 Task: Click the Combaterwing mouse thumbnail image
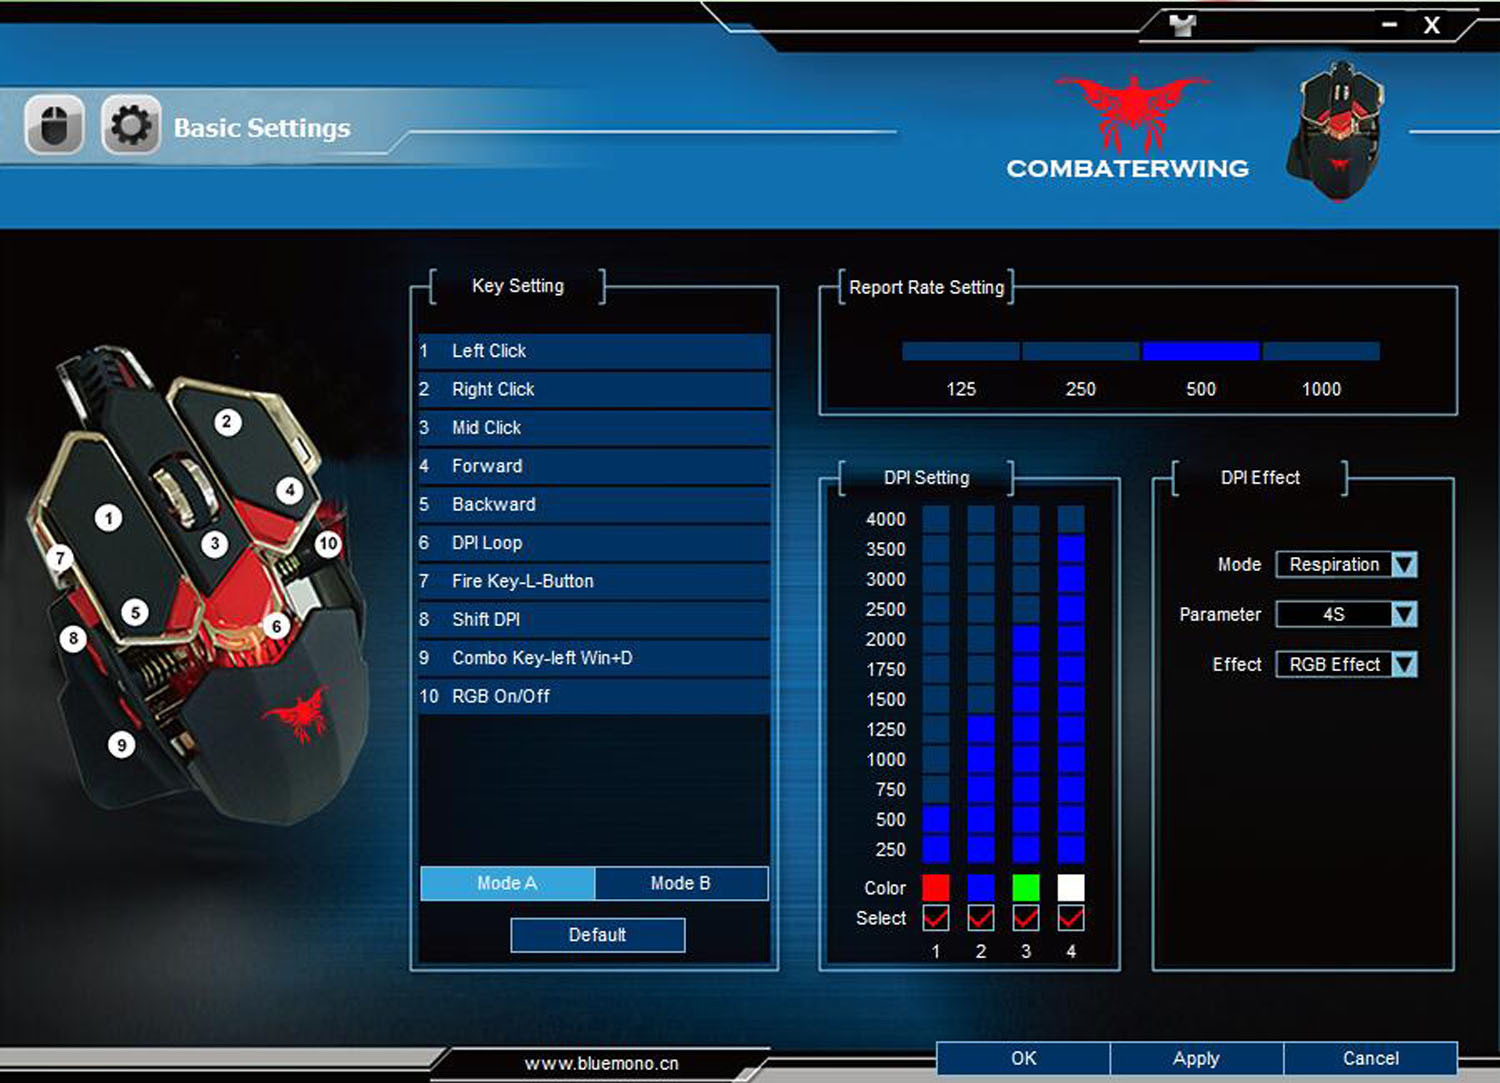click(1338, 130)
